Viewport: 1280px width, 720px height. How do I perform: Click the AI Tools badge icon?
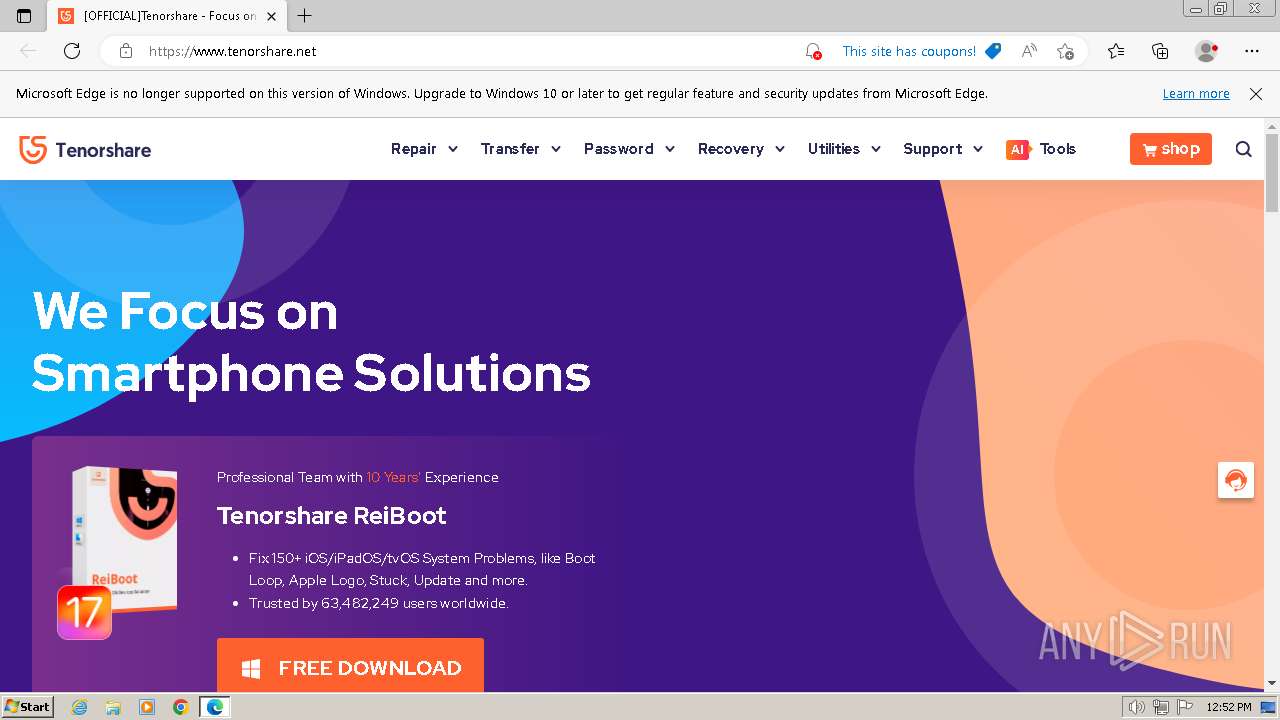1018,149
